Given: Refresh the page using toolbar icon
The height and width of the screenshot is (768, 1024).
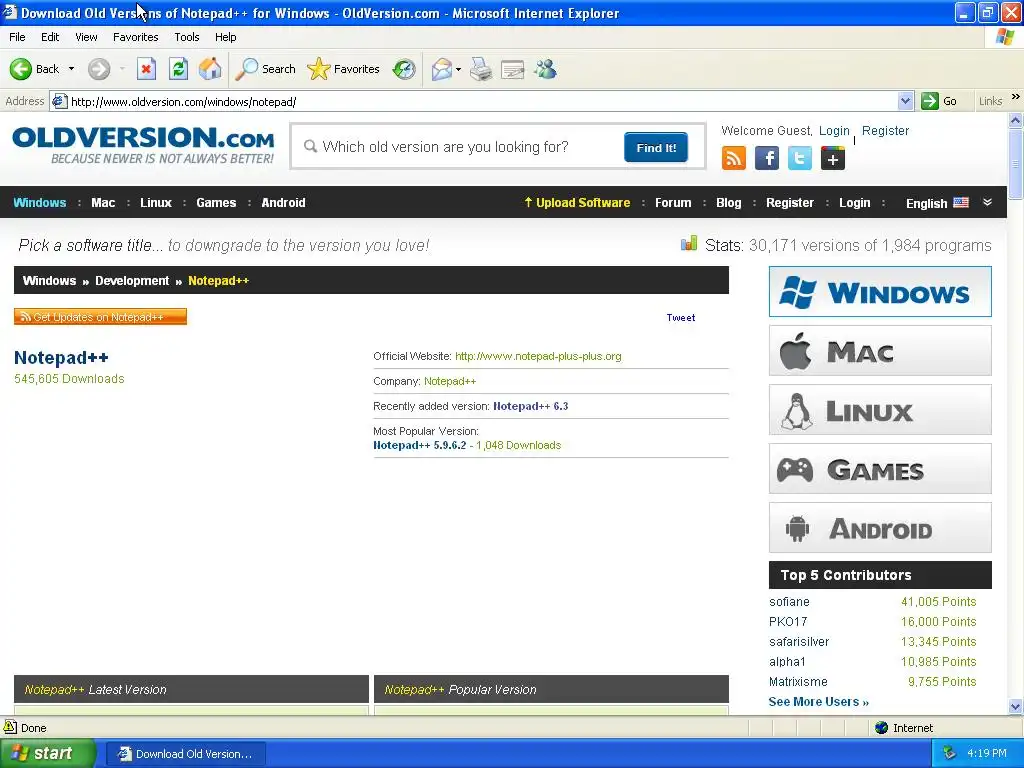Looking at the screenshot, I should tap(178, 69).
